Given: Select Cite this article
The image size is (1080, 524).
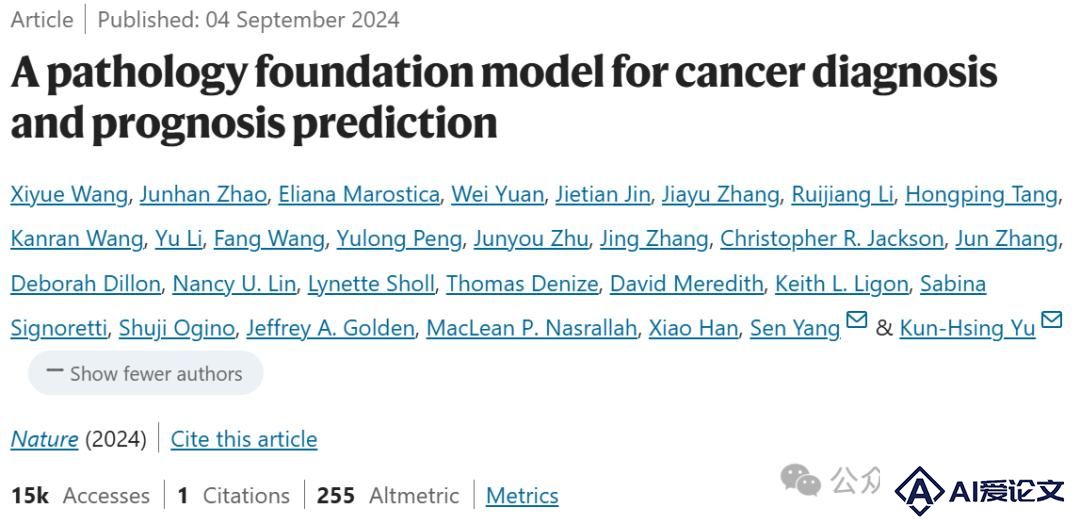Looking at the screenshot, I should (244, 439).
